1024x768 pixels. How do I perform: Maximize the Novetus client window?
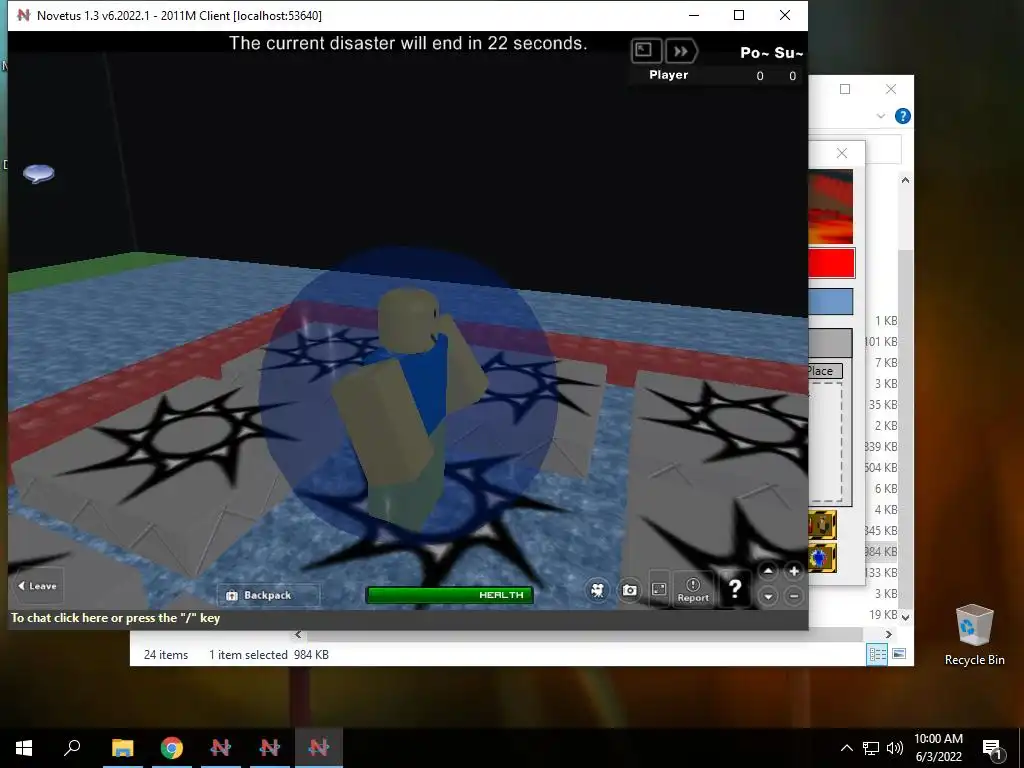click(739, 15)
